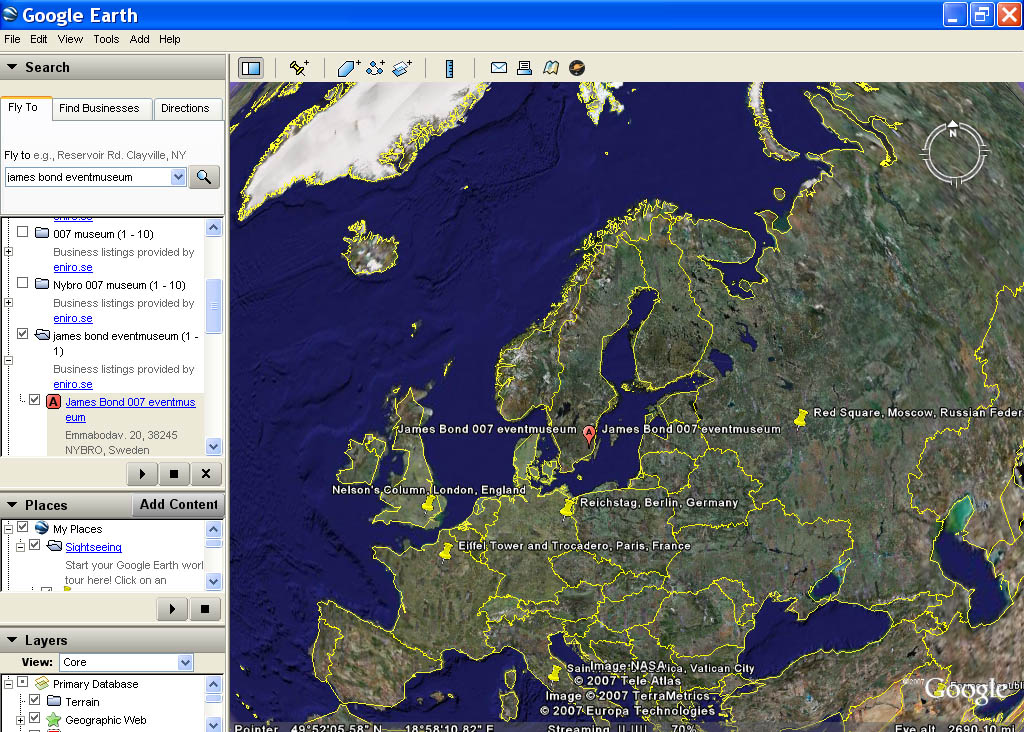Viewport: 1024px width, 732px height.
Task: Open current view in Google Maps
Action: click(550, 68)
